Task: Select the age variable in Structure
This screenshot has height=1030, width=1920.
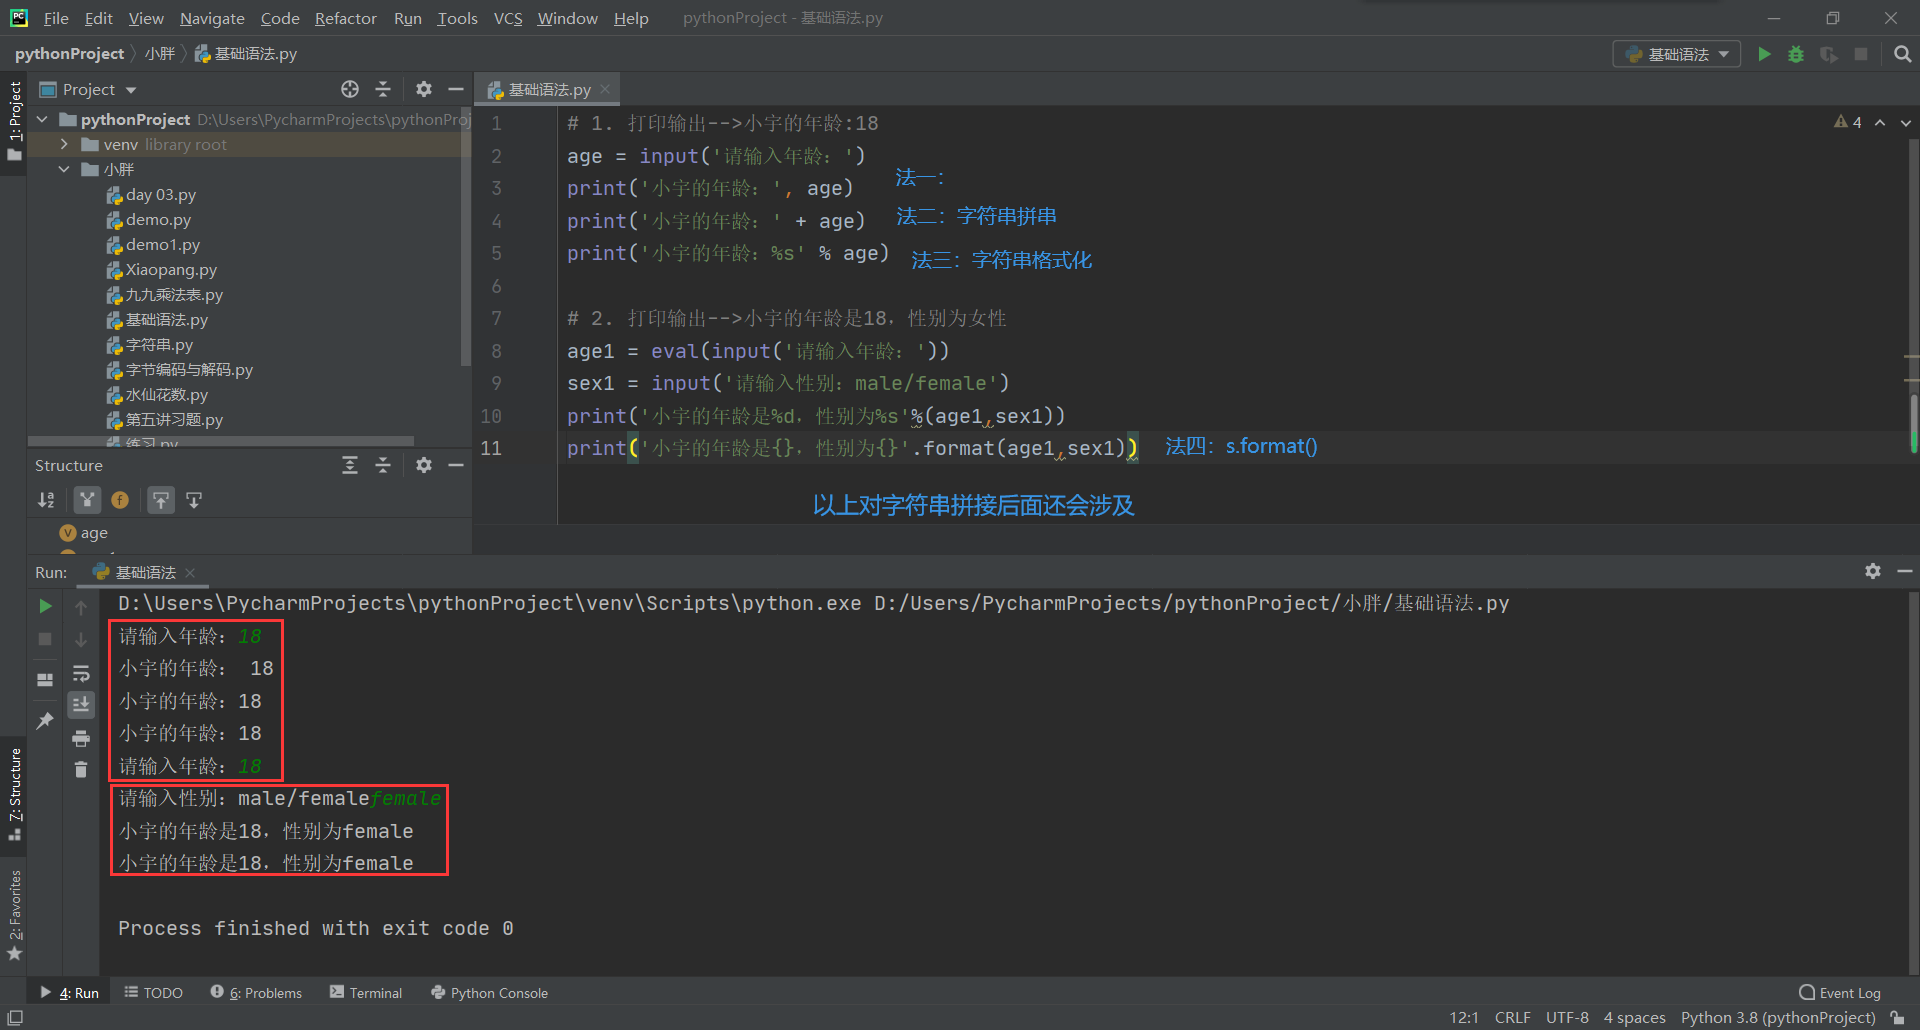Action: pyautogui.click(x=94, y=533)
